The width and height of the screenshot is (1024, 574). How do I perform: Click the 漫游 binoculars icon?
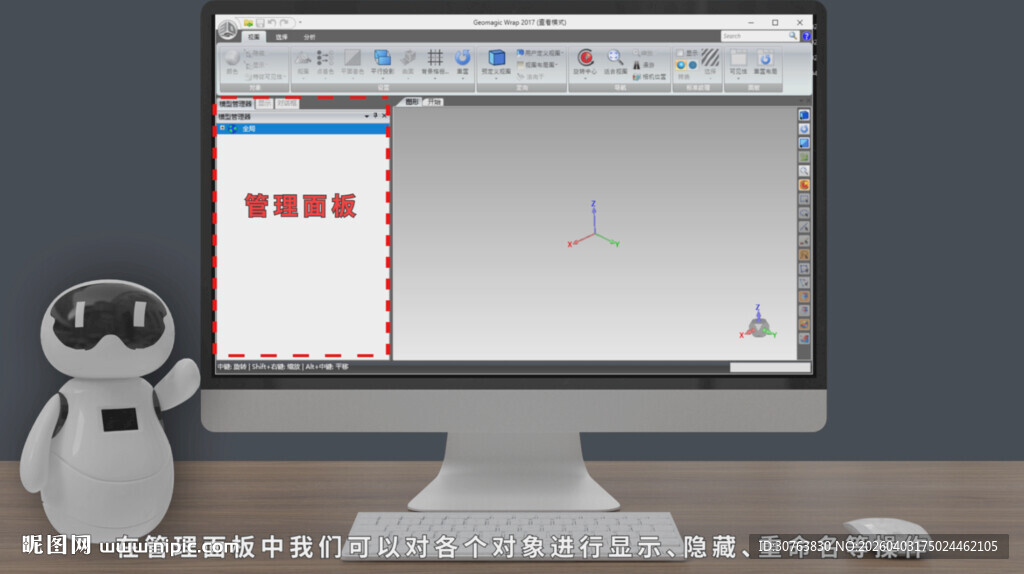636,65
